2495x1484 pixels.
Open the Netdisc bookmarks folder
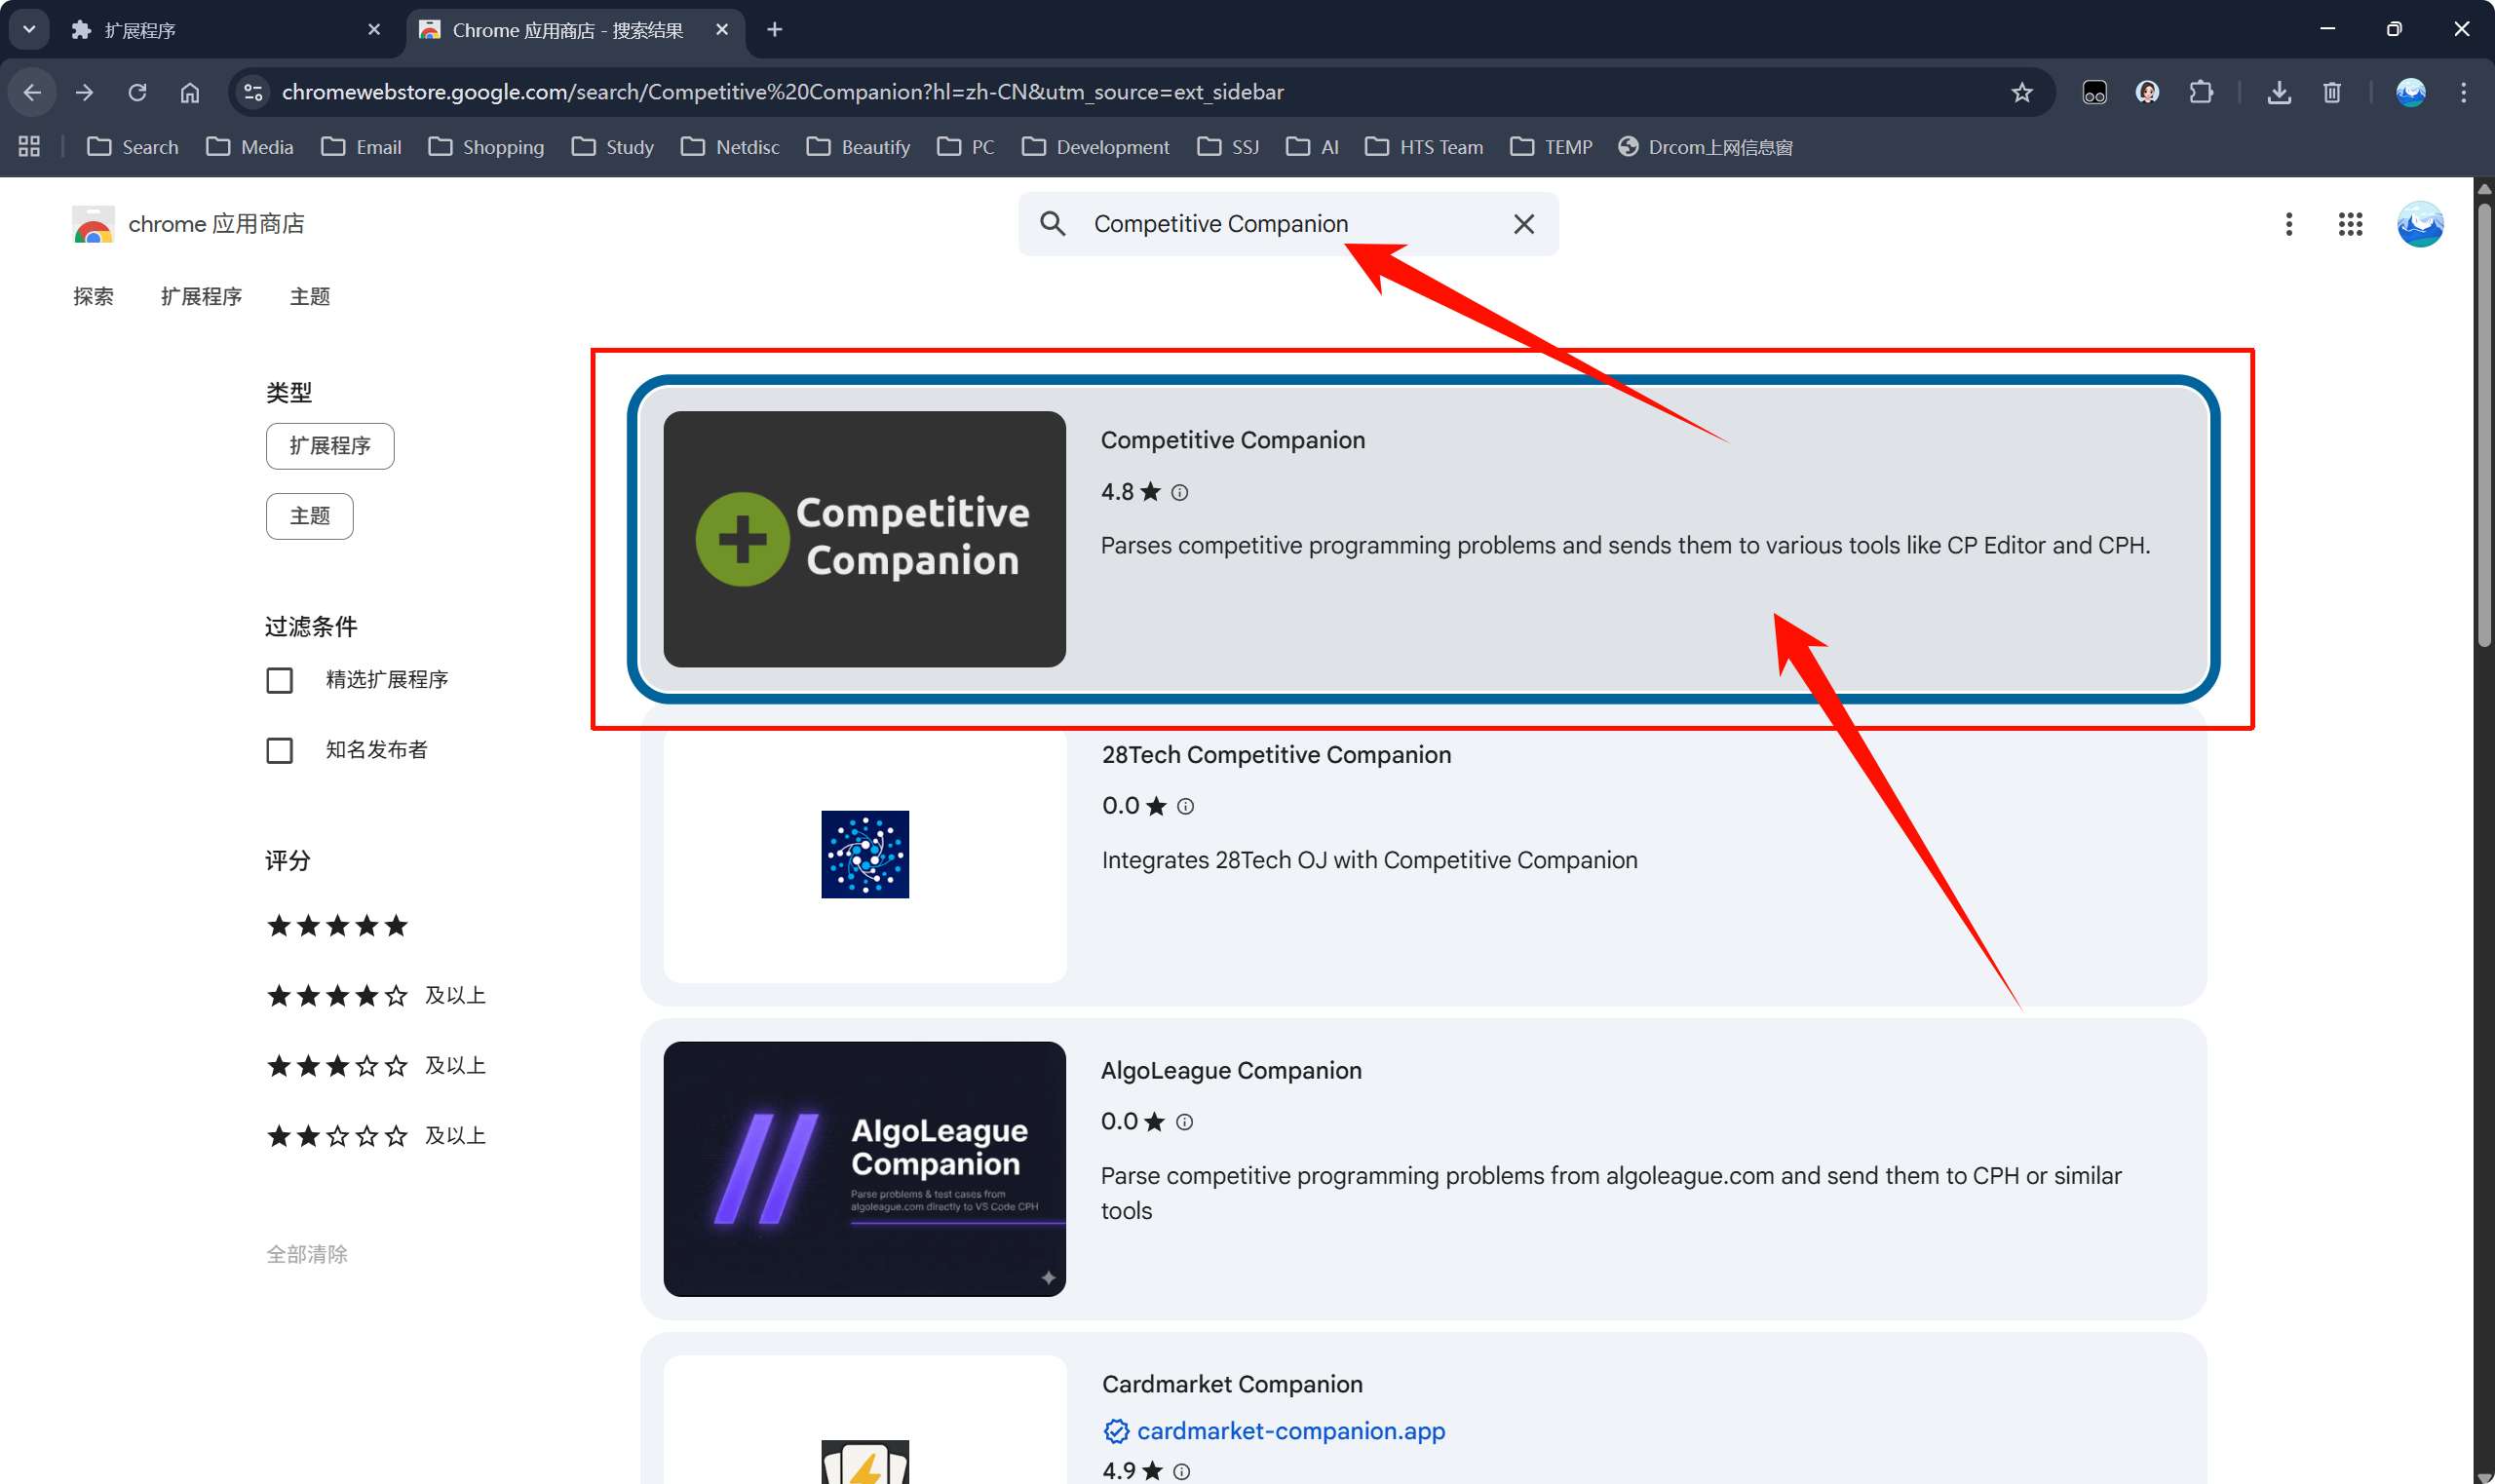coord(730,147)
